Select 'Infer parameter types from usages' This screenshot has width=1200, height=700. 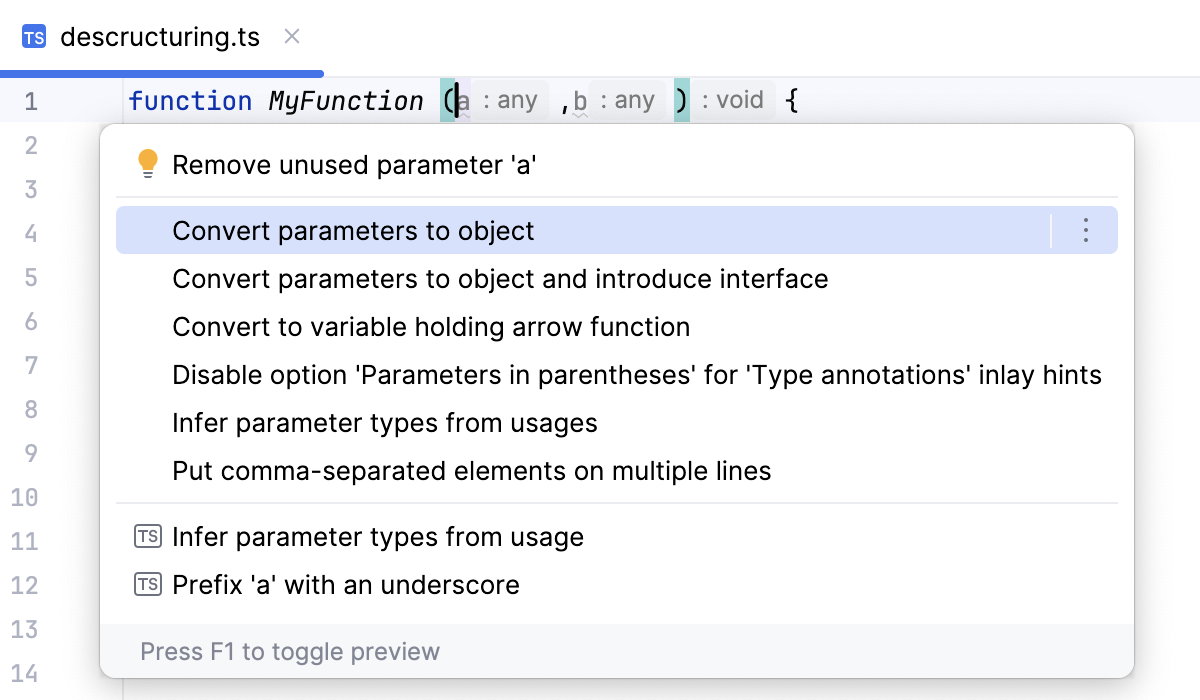pos(385,423)
